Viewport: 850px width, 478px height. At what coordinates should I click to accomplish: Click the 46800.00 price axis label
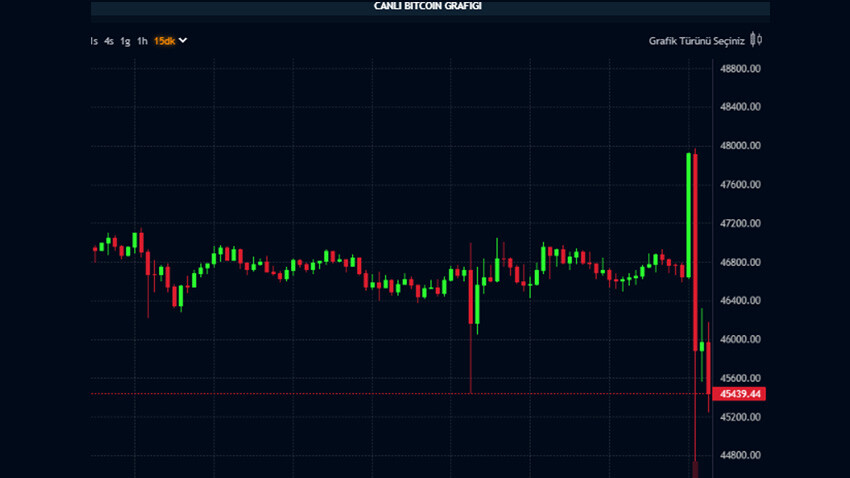coord(741,263)
